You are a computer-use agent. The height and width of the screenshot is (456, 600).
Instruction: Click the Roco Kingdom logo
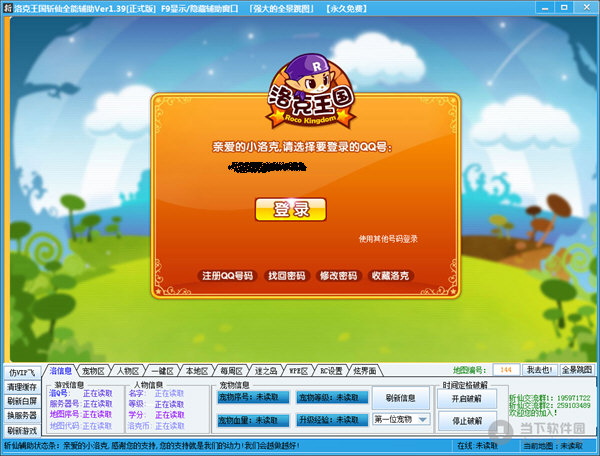(310, 92)
